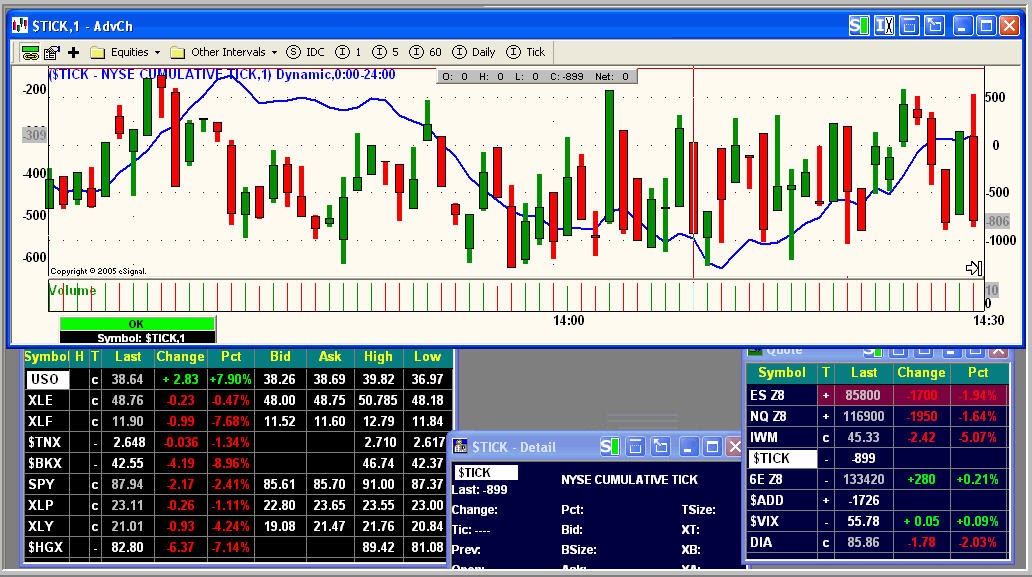This screenshot has width=1032, height=577.
Task: Click highlighted $TICK cell in Quote window
Action: (782, 459)
